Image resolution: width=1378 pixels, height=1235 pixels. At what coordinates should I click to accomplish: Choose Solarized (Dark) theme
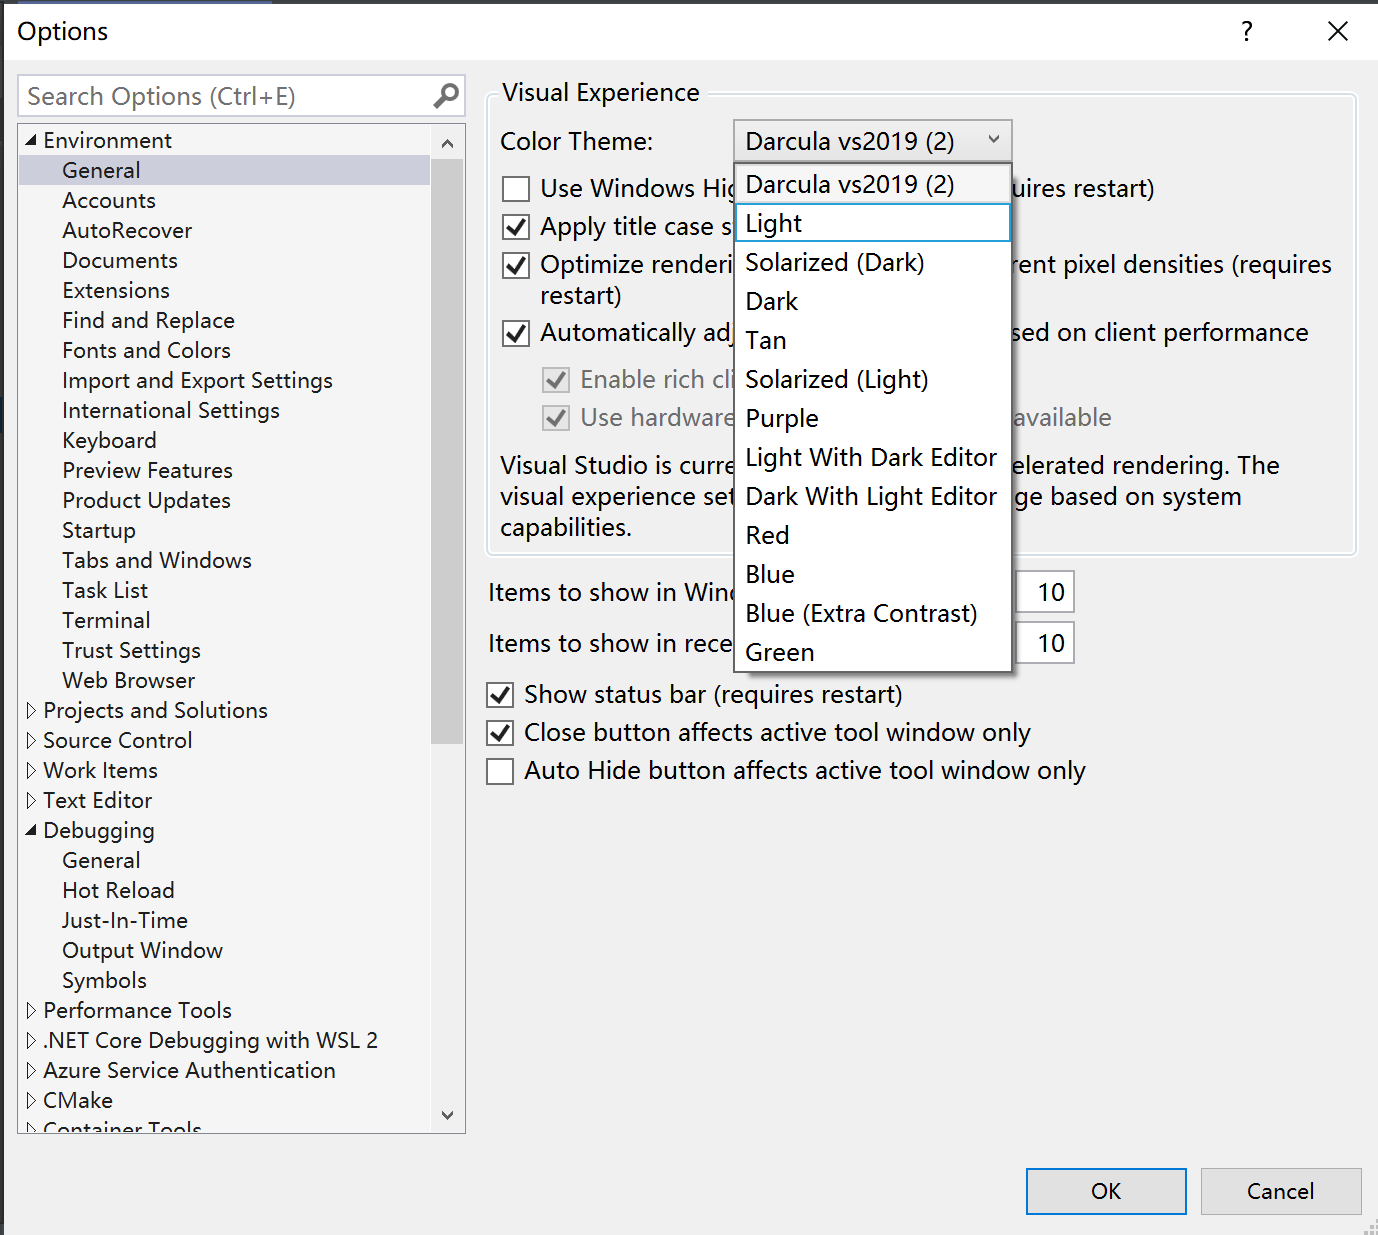[x=873, y=262]
